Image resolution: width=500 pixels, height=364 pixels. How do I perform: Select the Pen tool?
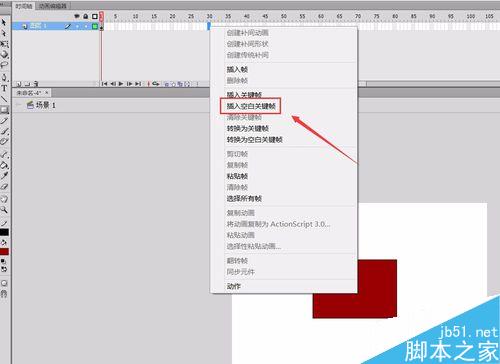click(4, 77)
